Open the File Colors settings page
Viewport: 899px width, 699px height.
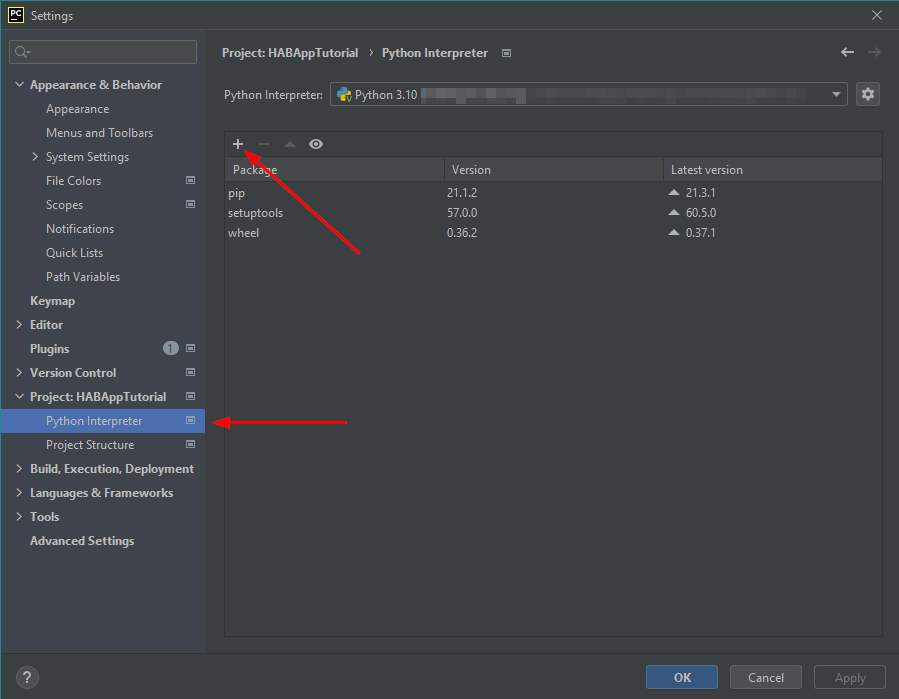[73, 181]
